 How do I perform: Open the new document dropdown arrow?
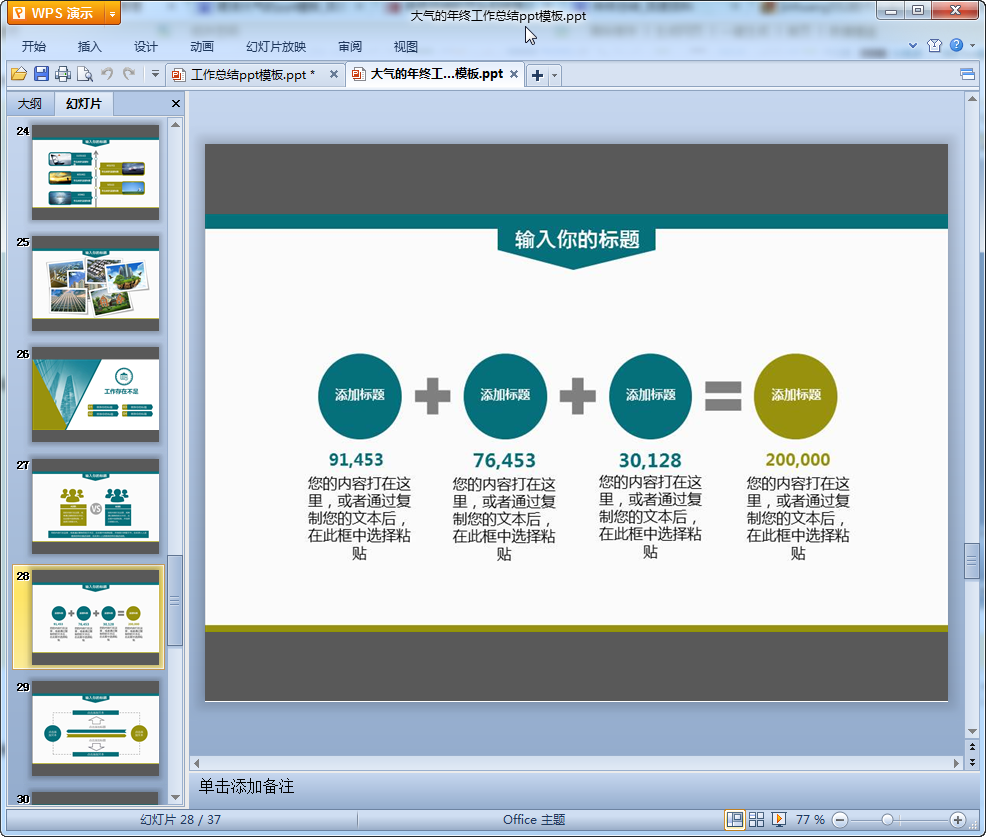pos(554,75)
